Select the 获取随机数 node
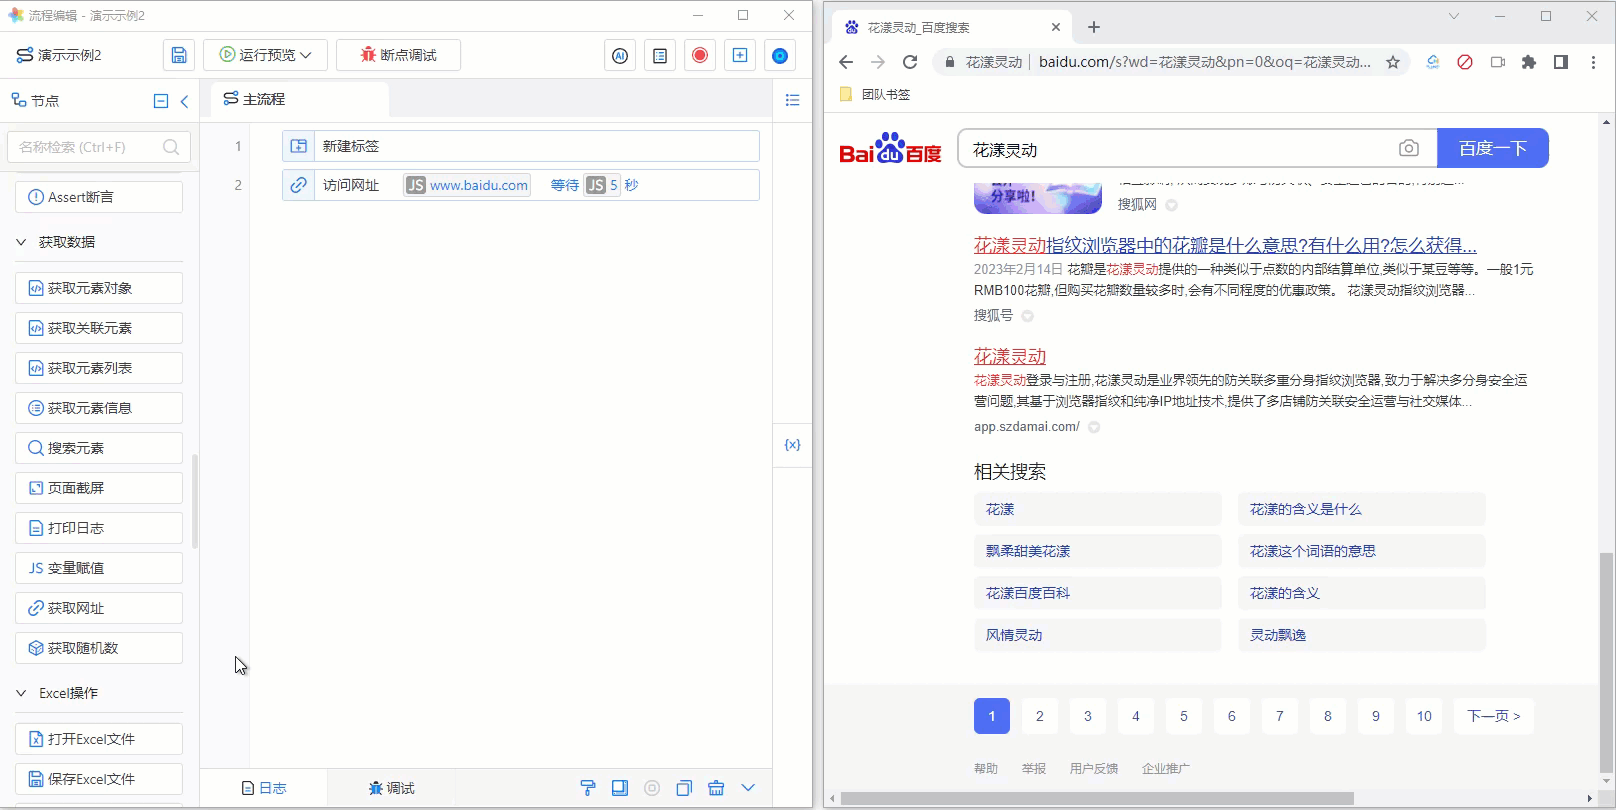 99,648
